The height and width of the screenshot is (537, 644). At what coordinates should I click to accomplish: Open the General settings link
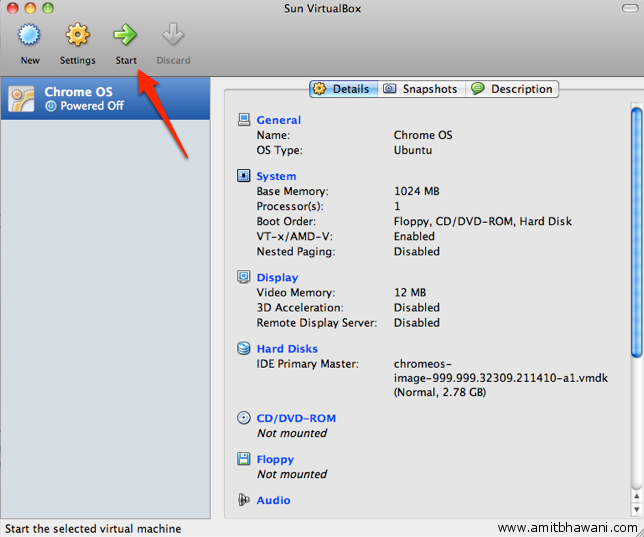278,120
